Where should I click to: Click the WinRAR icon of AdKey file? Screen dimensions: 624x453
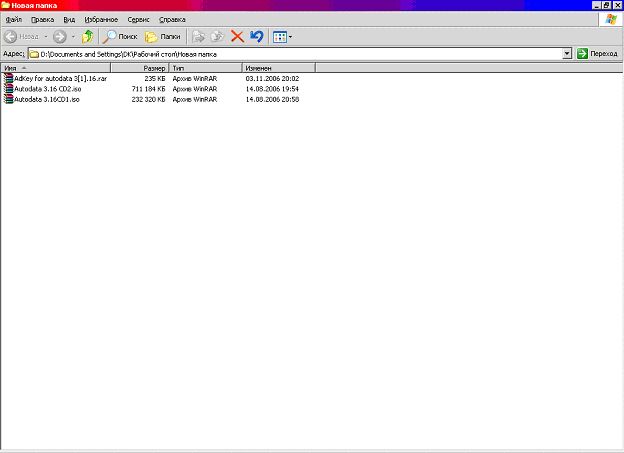click(x=8, y=78)
